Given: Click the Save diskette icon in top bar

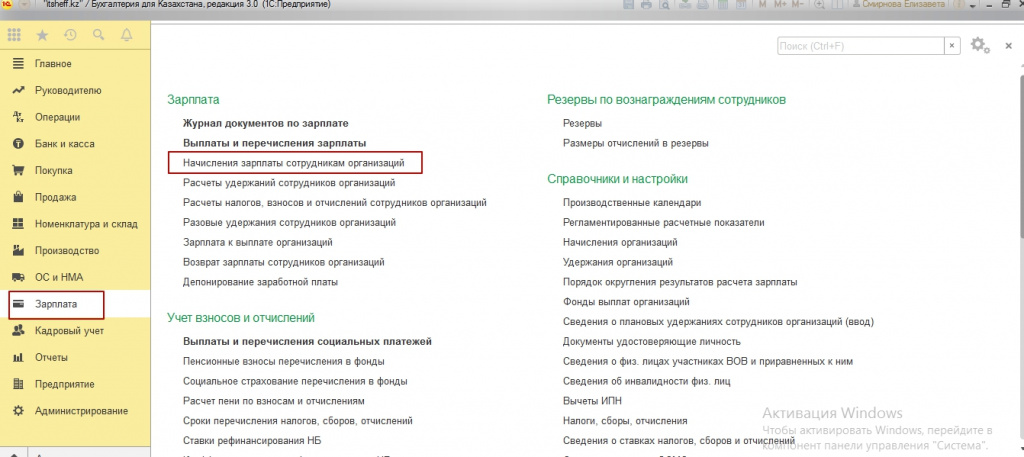Looking at the screenshot, I should coord(628,4).
